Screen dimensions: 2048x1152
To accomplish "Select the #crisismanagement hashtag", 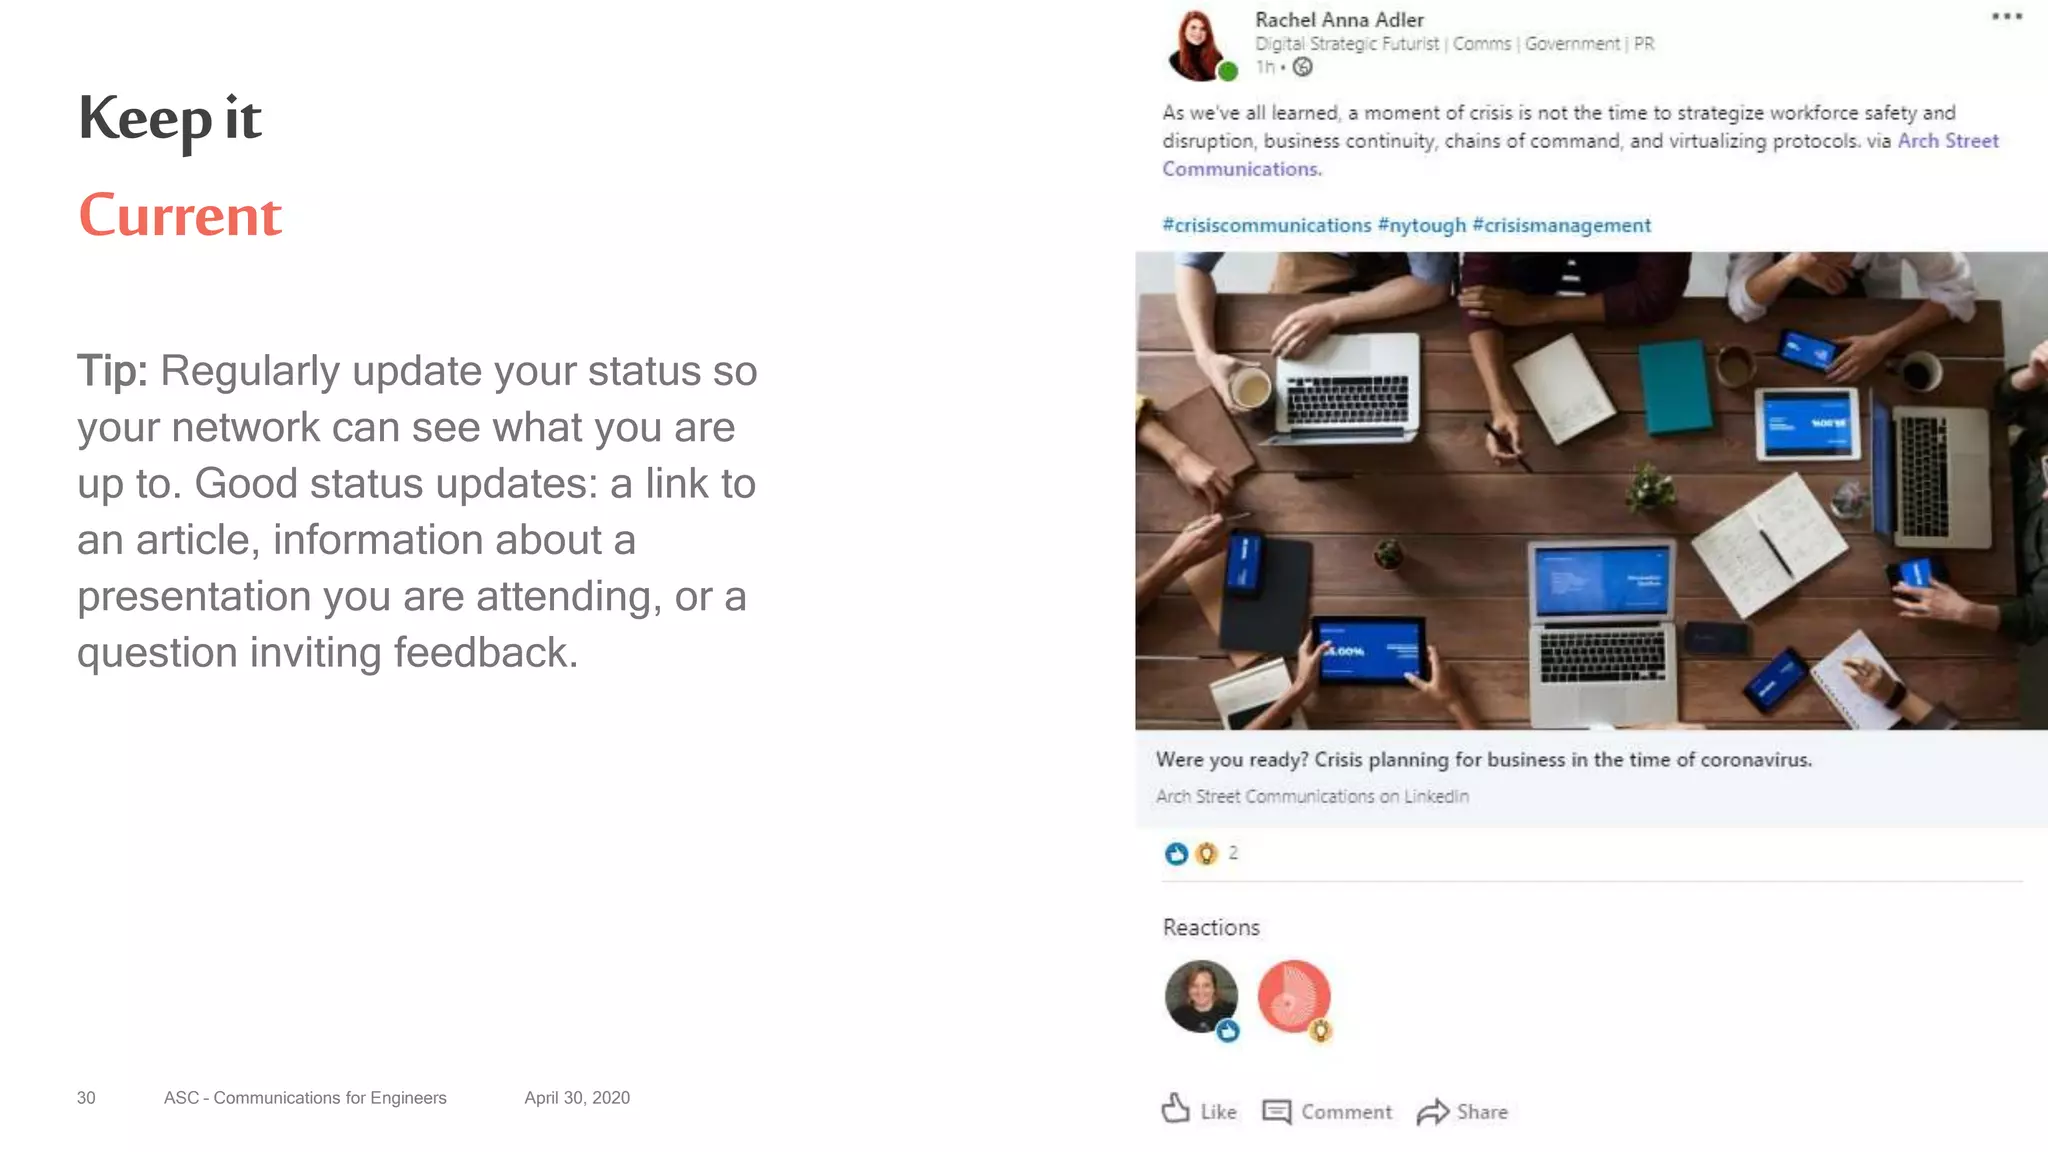I will (1561, 225).
